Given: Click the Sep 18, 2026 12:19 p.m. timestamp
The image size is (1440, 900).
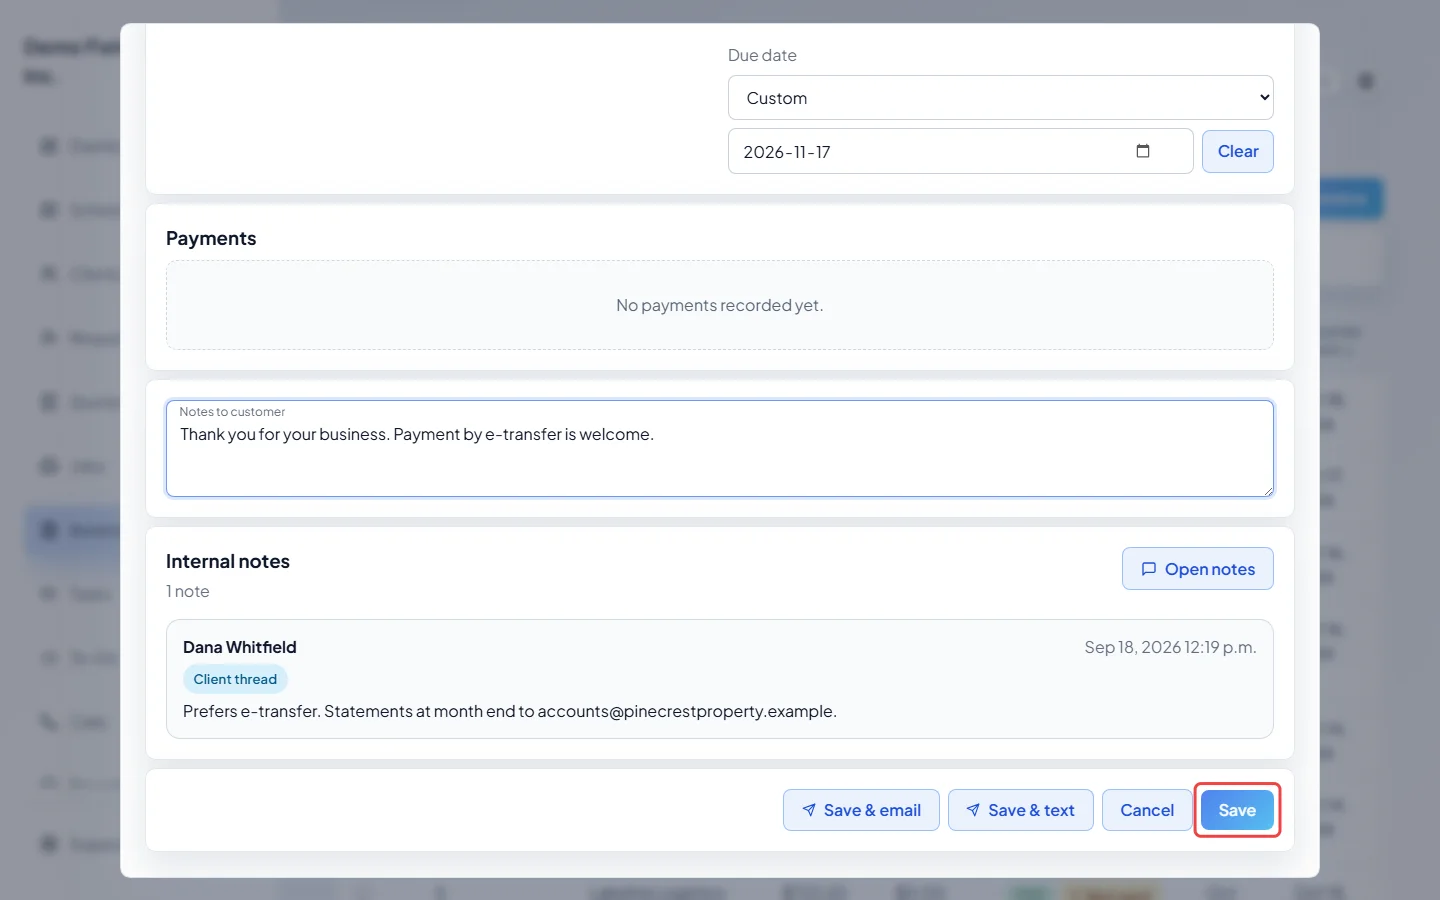Looking at the screenshot, I should pyautogui.click(x=1170, y=647).
